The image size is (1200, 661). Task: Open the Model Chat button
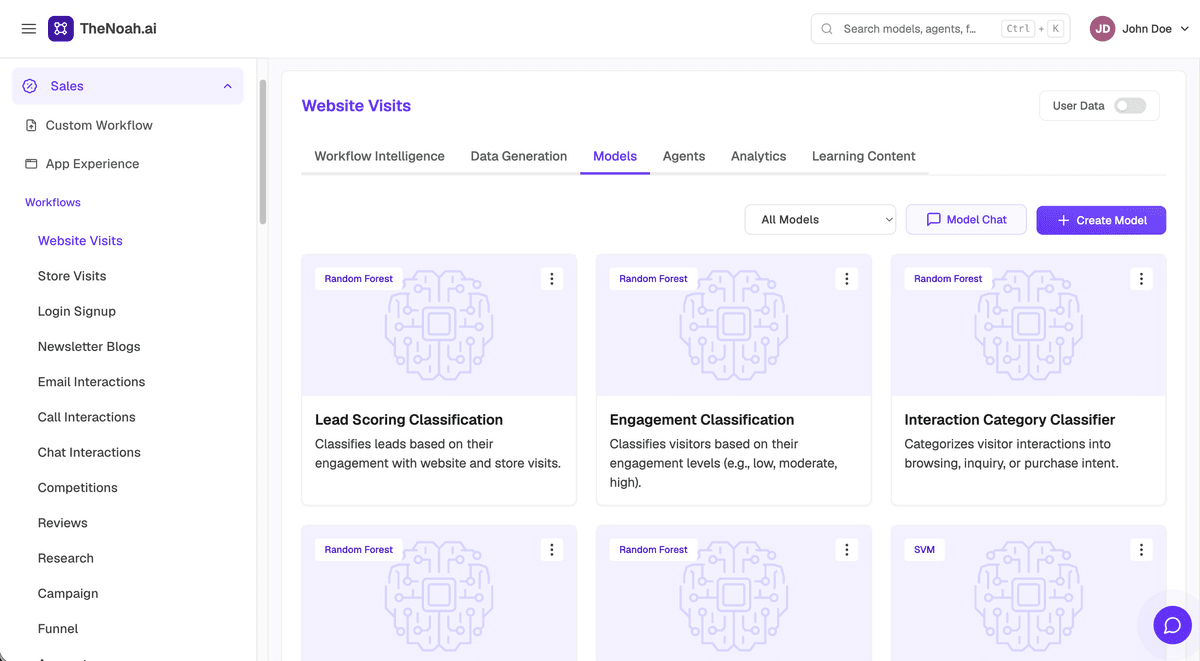966,220
